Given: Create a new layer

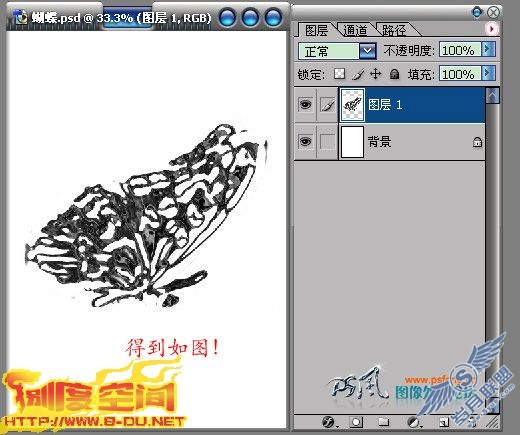Looking at the screenshot, I should 444,422.
